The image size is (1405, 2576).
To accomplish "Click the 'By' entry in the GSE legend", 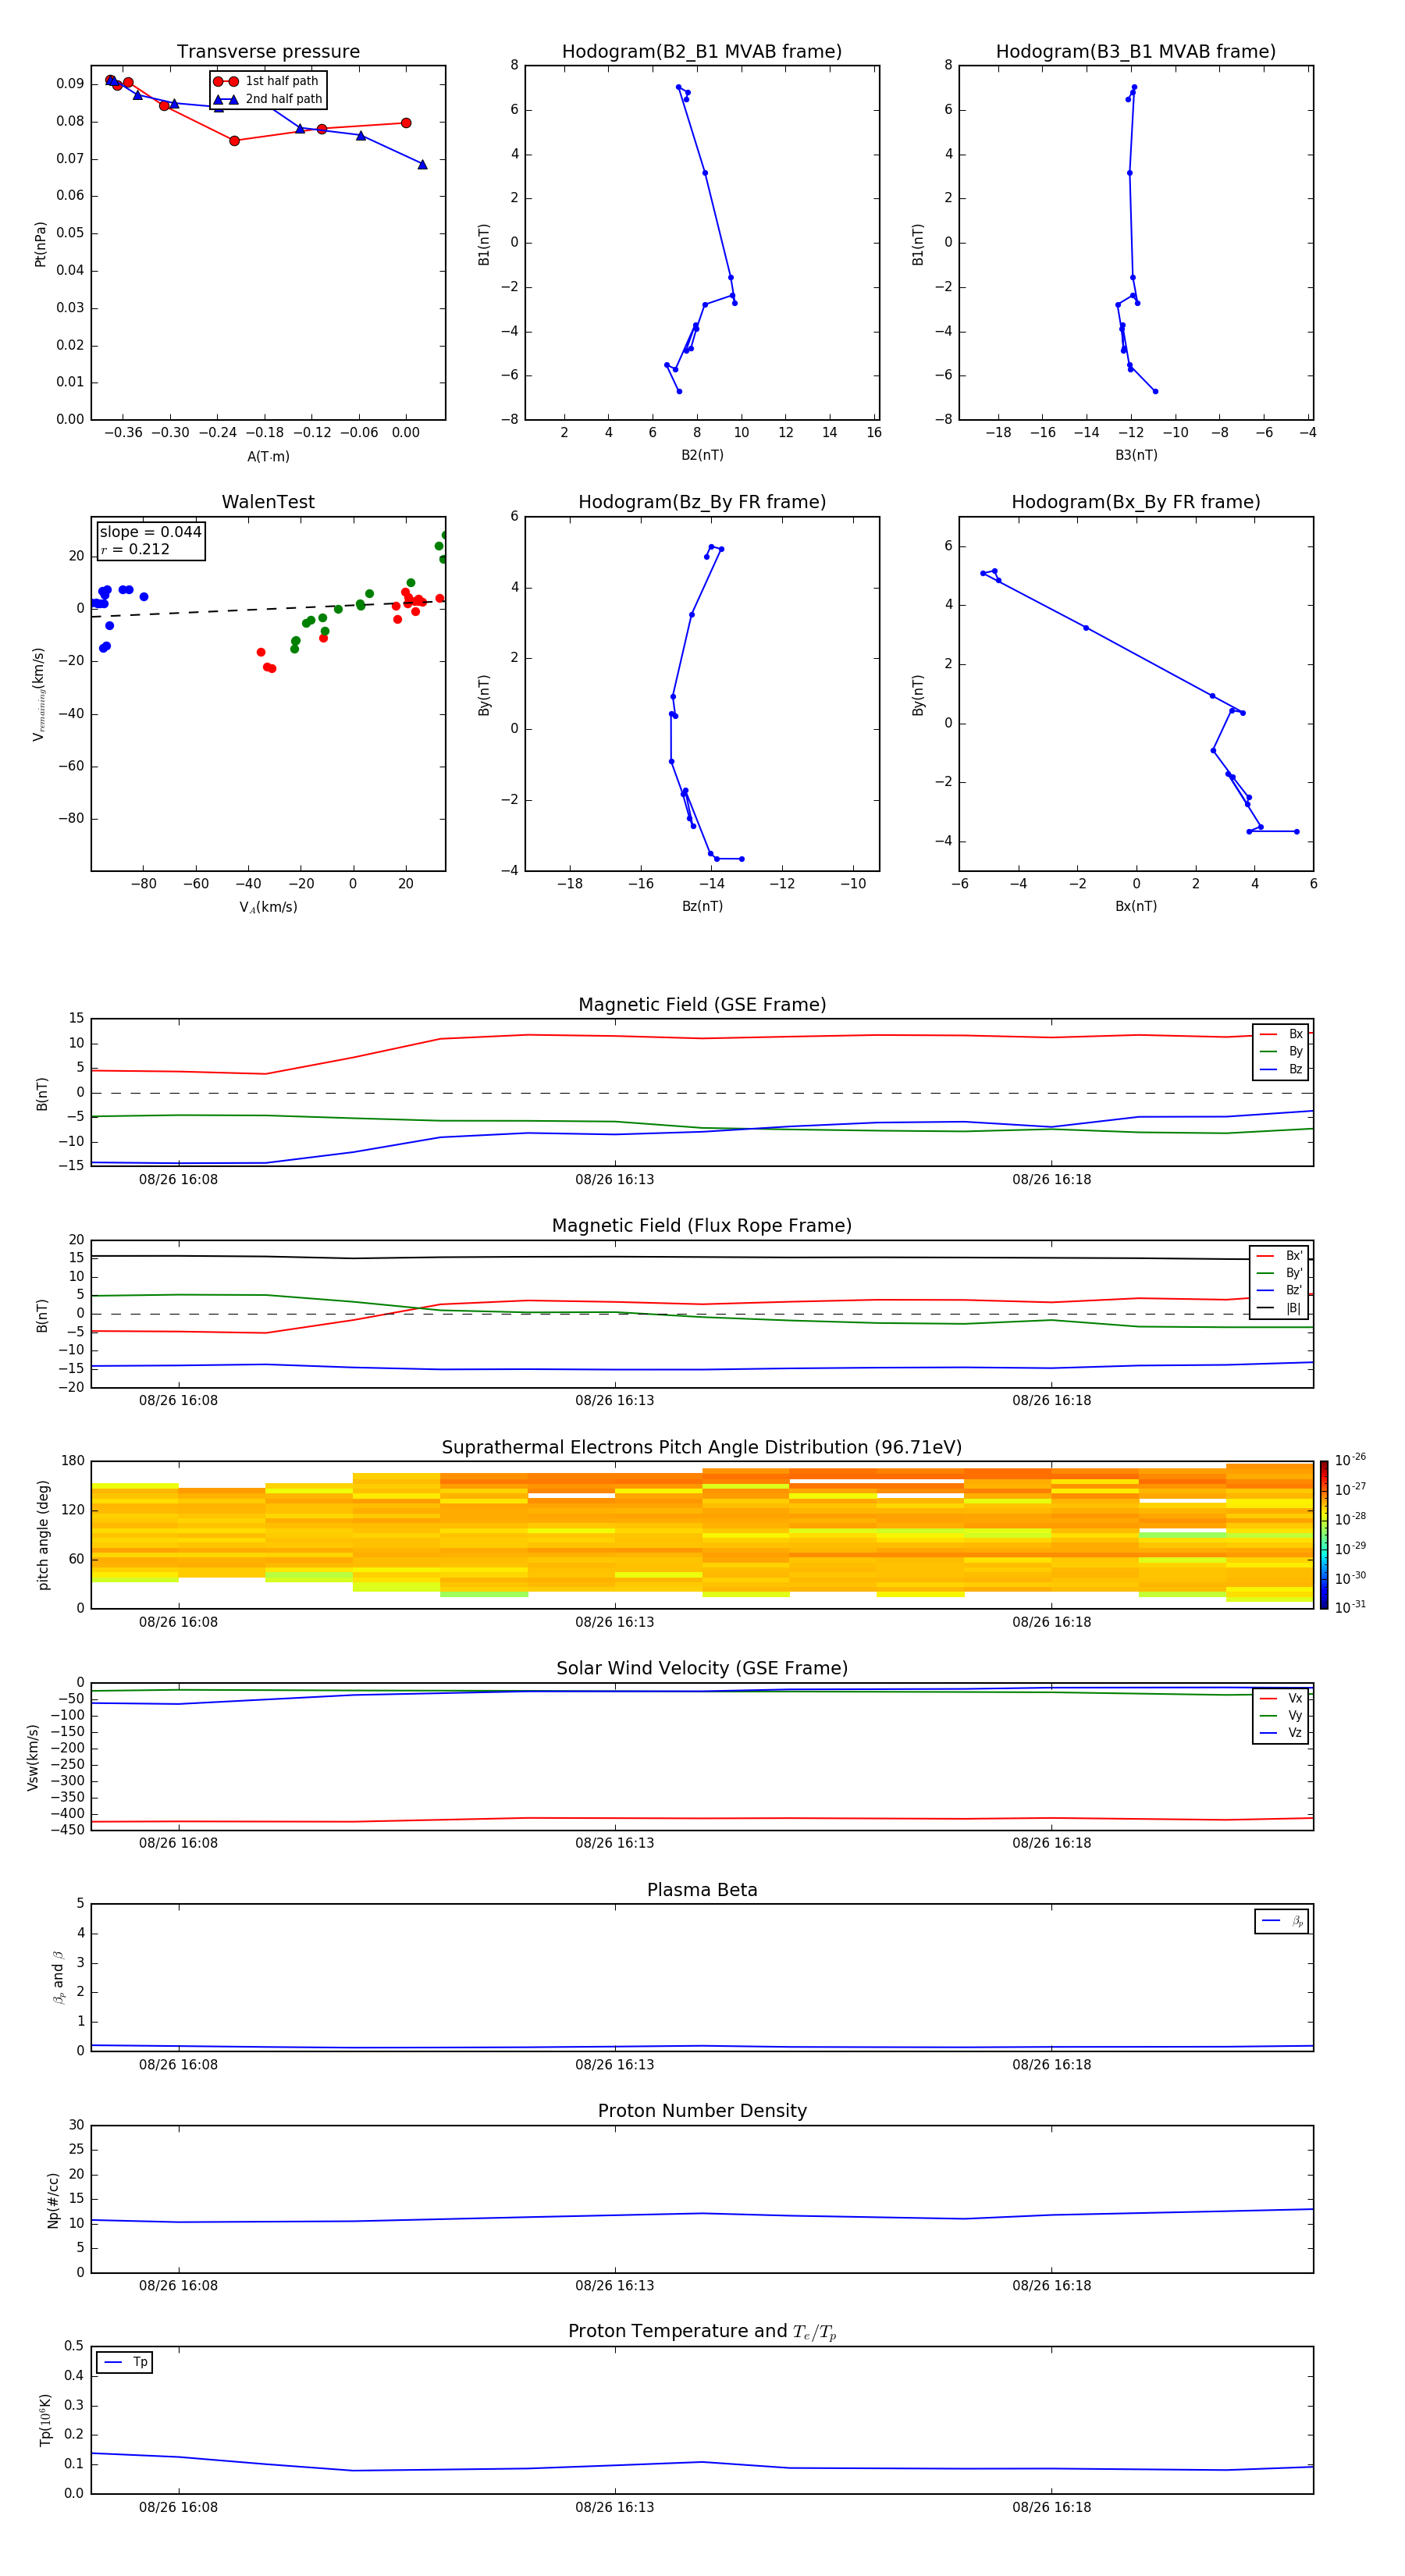I will pyautogui.click(x=1282, y=1051).
